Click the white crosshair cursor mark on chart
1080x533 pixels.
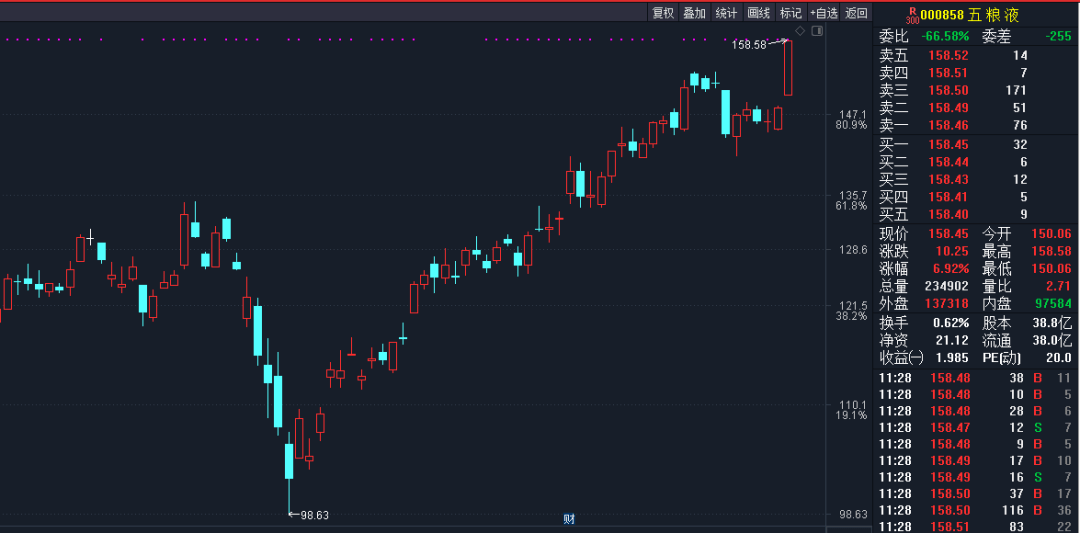[x=90, y=238]
